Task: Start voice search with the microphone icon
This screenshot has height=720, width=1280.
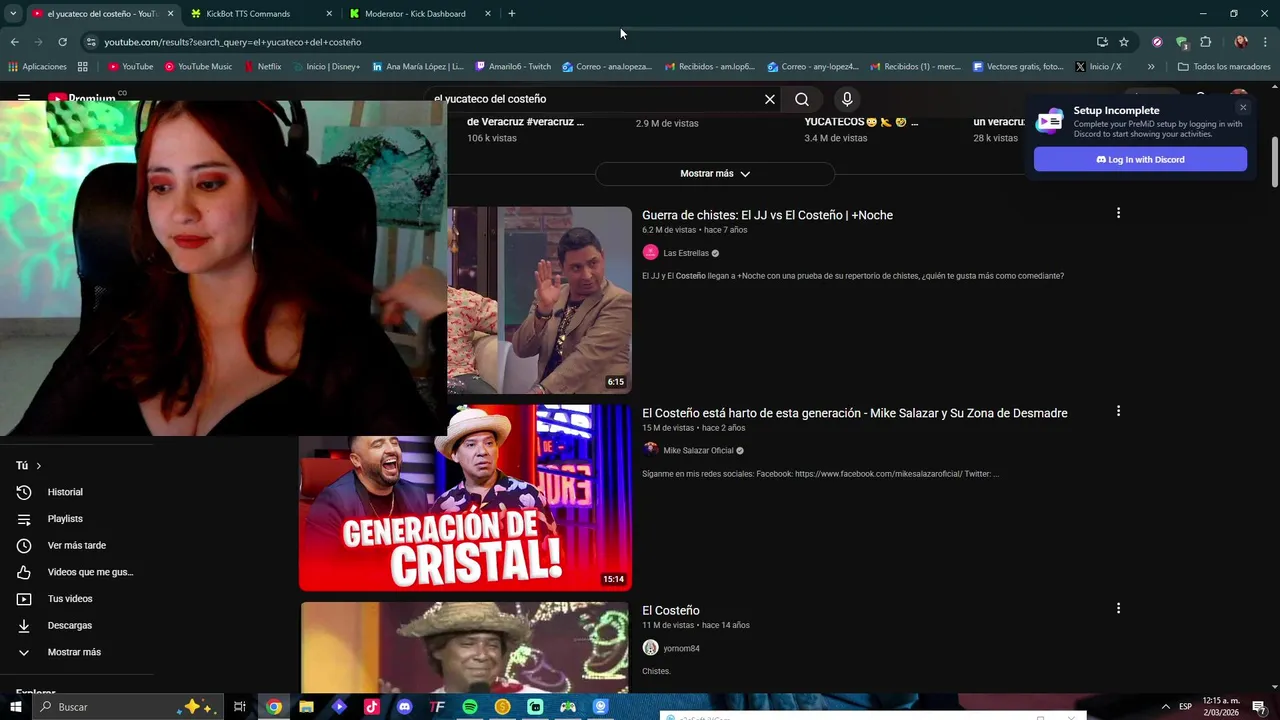Action: (847, 99)
